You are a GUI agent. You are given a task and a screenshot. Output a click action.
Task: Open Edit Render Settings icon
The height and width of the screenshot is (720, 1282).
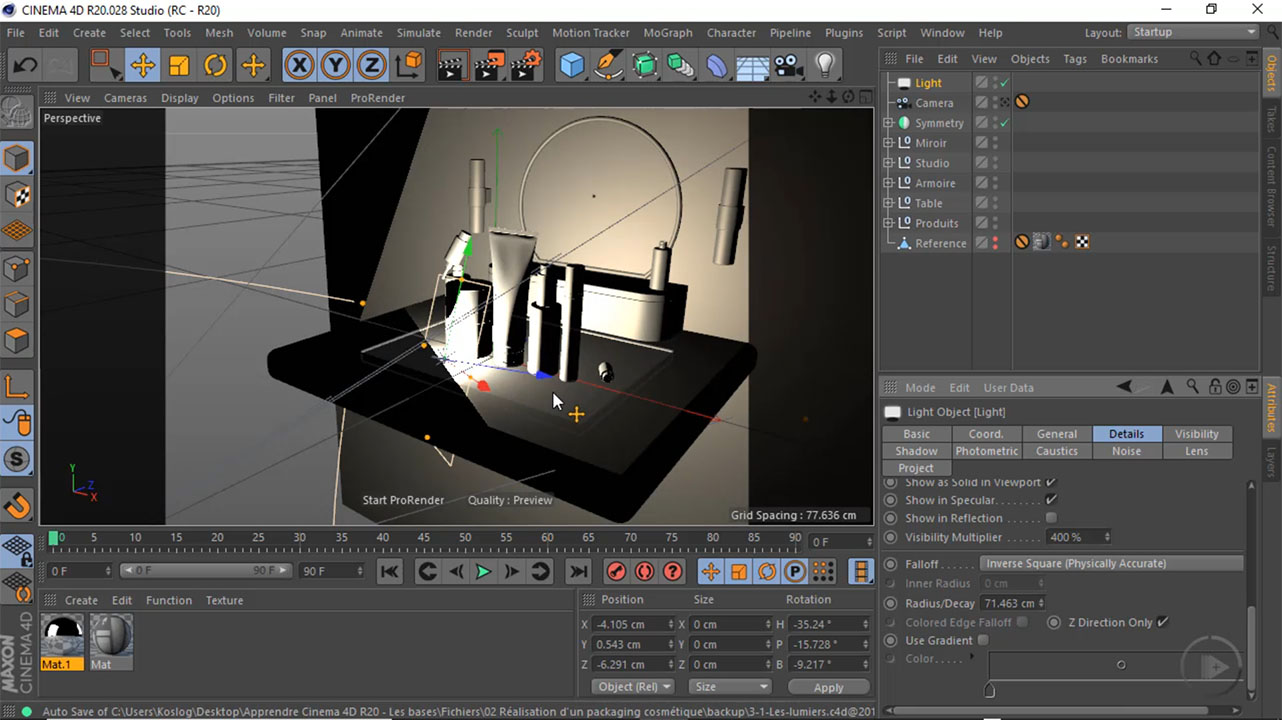[526, 66]
